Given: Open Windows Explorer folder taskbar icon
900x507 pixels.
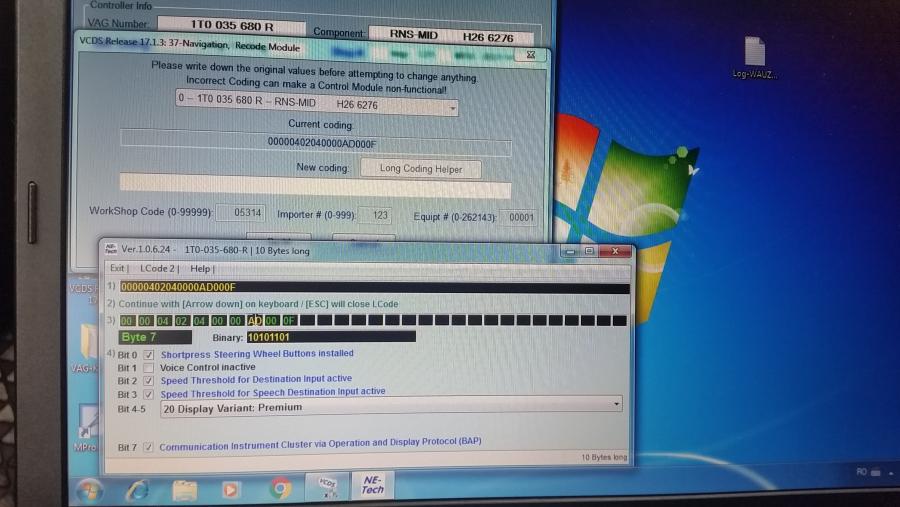Looking at the screenshot, I should 185,489.
